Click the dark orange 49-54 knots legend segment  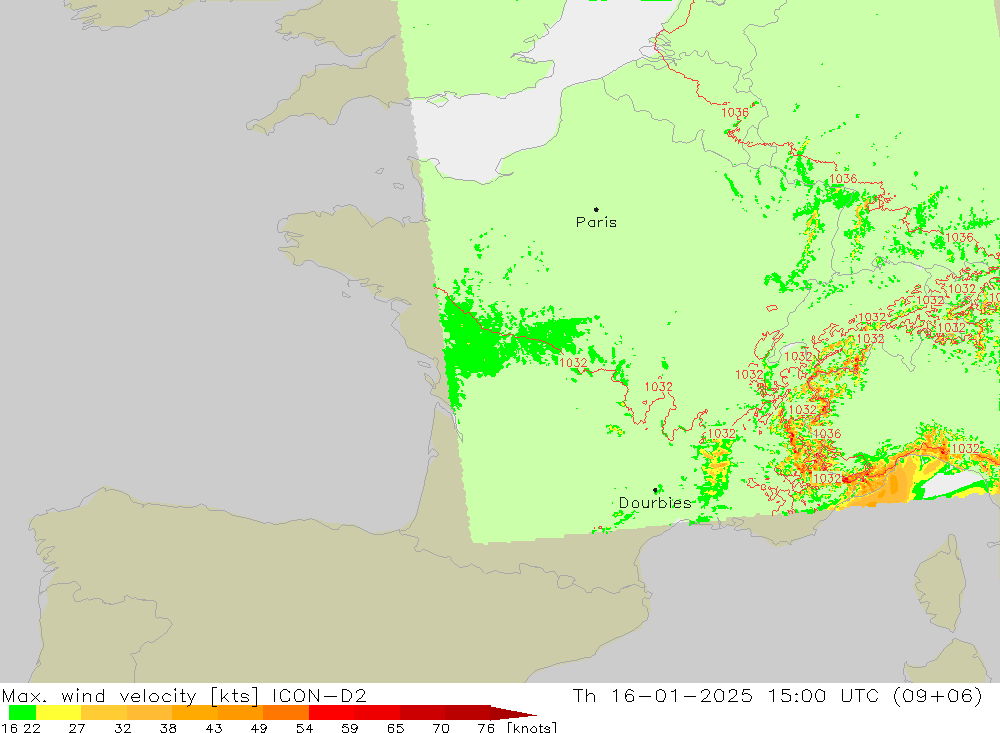286,713
